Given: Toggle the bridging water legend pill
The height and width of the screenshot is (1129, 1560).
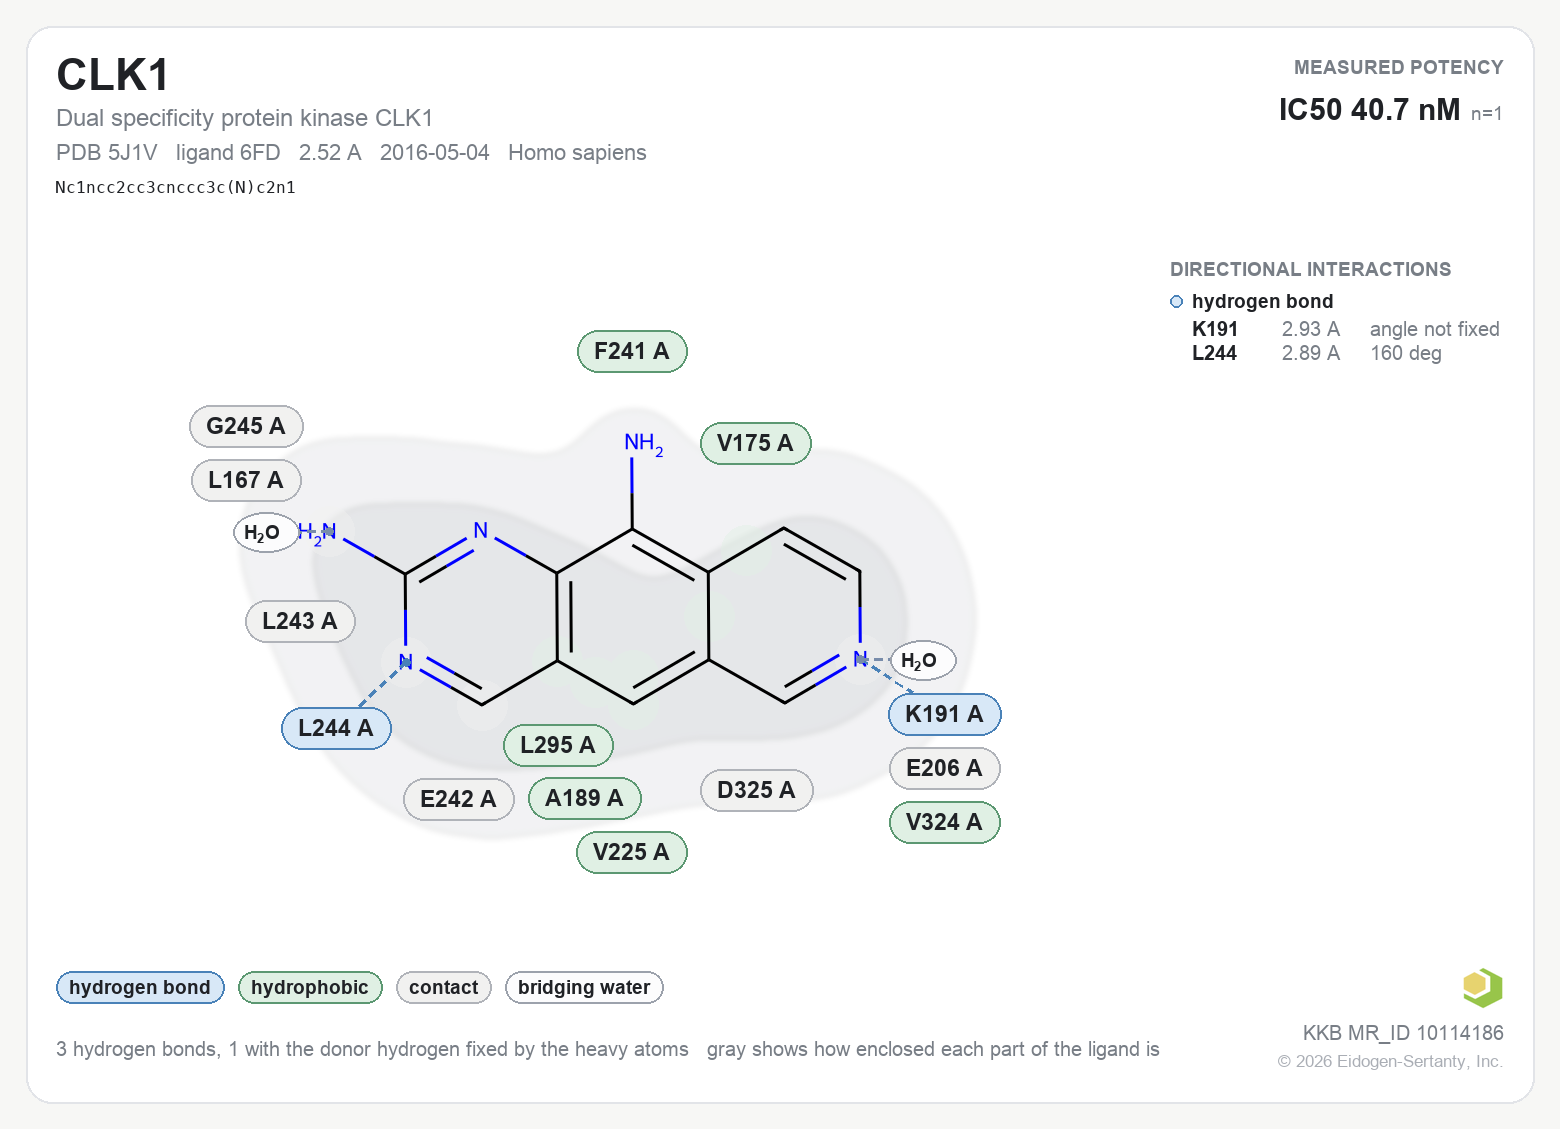Looking at the screenshot, I should point(584,987).
